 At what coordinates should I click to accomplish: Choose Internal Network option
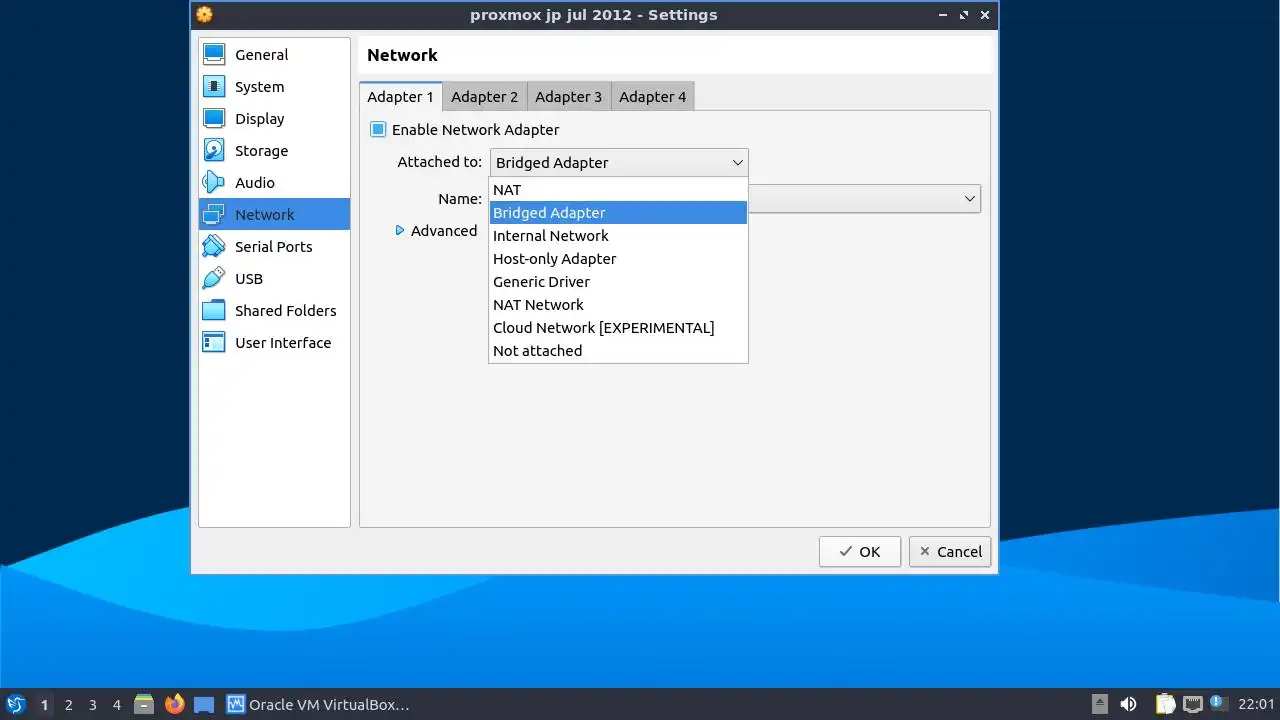coord(618,235)
